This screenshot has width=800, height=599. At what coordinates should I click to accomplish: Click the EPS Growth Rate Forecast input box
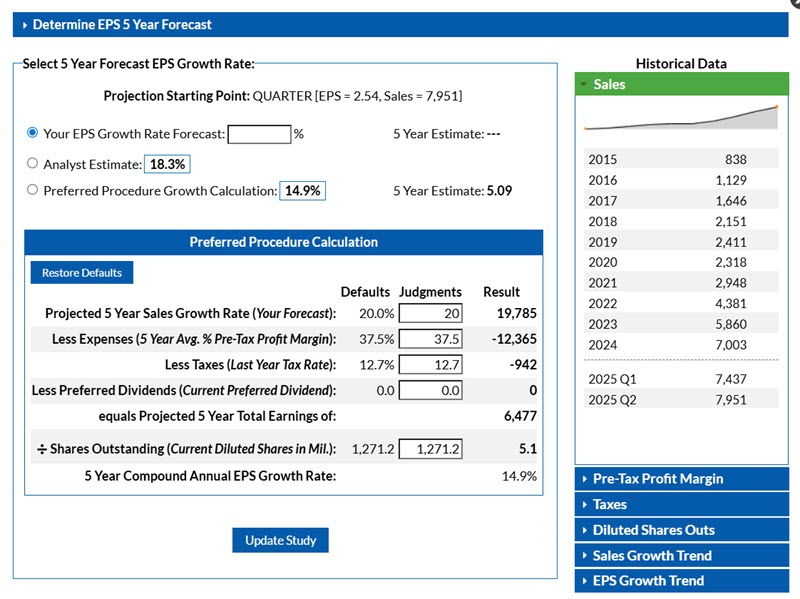tap(259, 134)
